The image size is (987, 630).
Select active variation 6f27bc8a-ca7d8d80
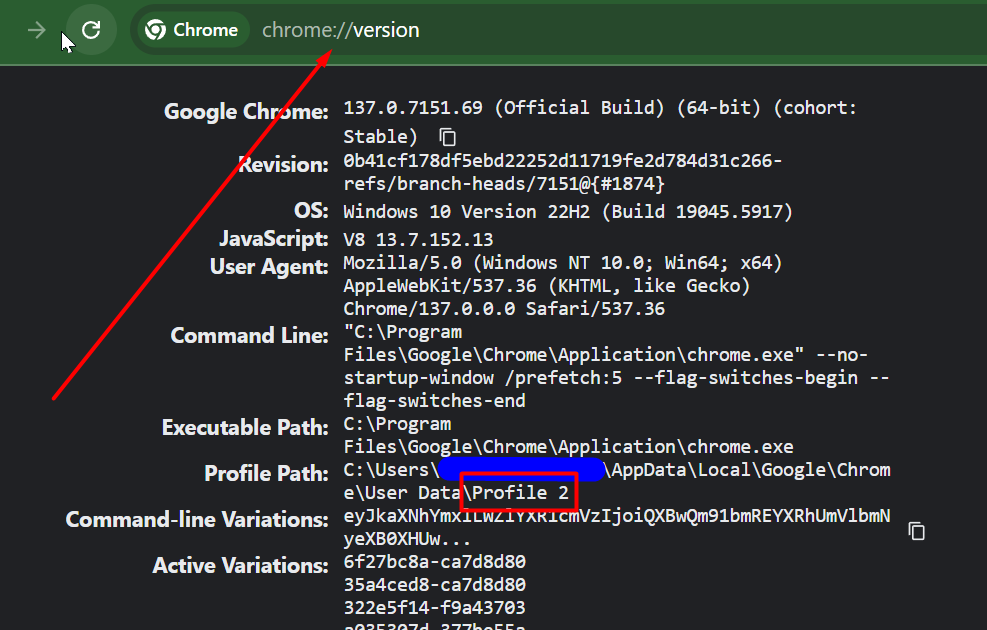pyautogui.click(x=434, y=561)
